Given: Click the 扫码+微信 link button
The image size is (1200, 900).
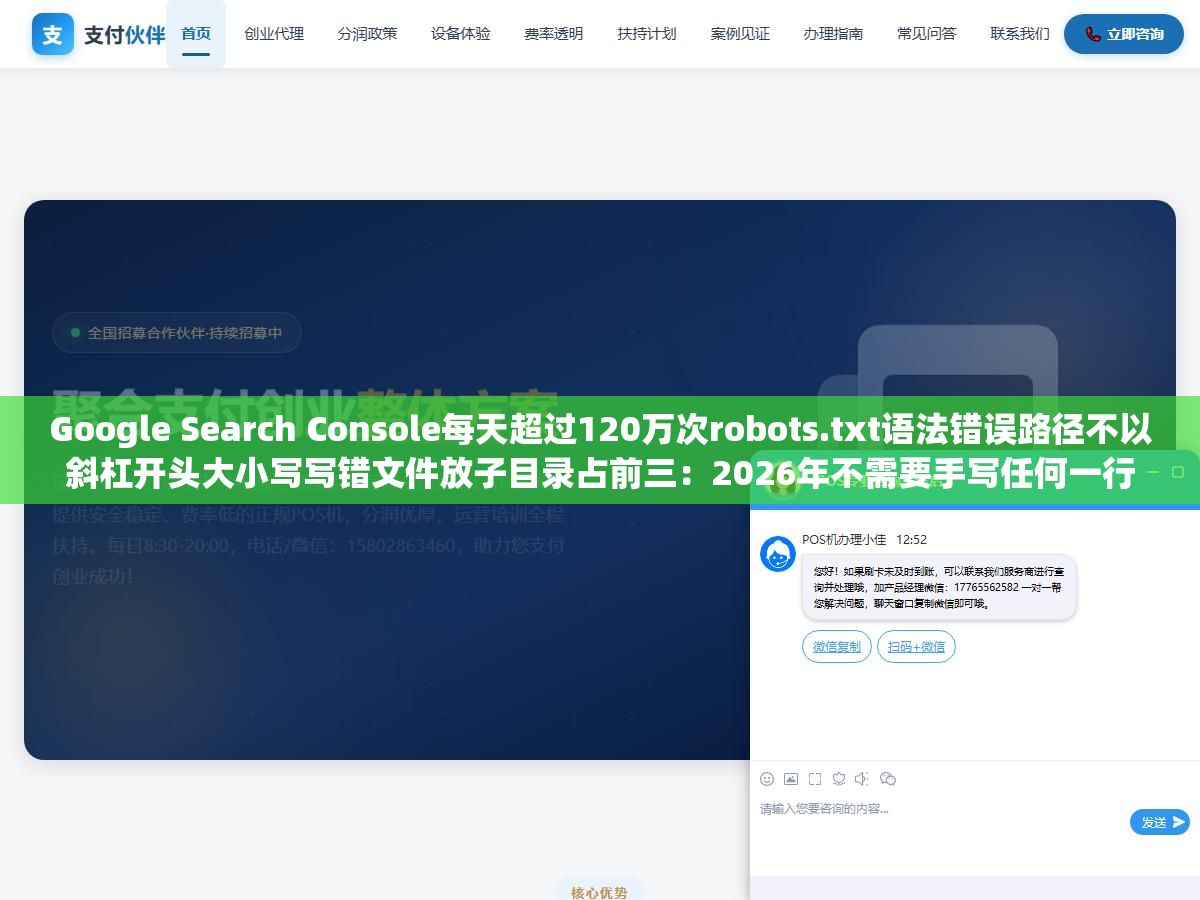Looking at the screenshot, I should click(x=916, y=647).
